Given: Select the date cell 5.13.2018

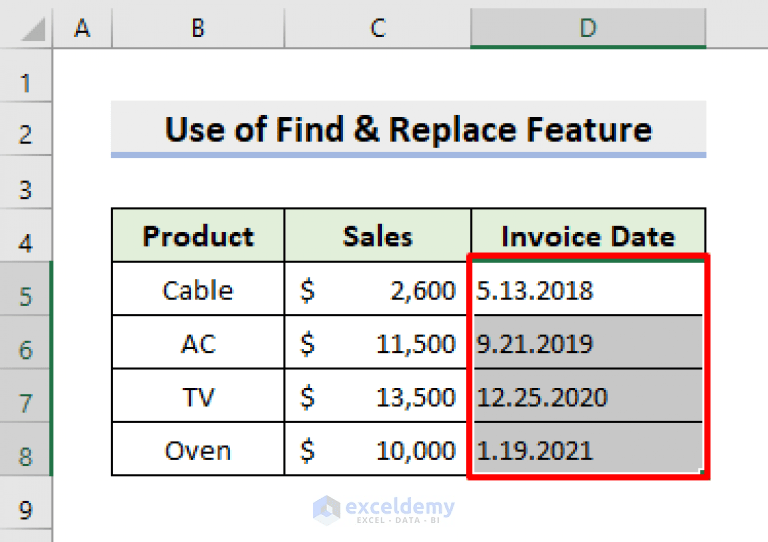Looking at the screenshot, I should pyautogui.click(x=588, y=289).
